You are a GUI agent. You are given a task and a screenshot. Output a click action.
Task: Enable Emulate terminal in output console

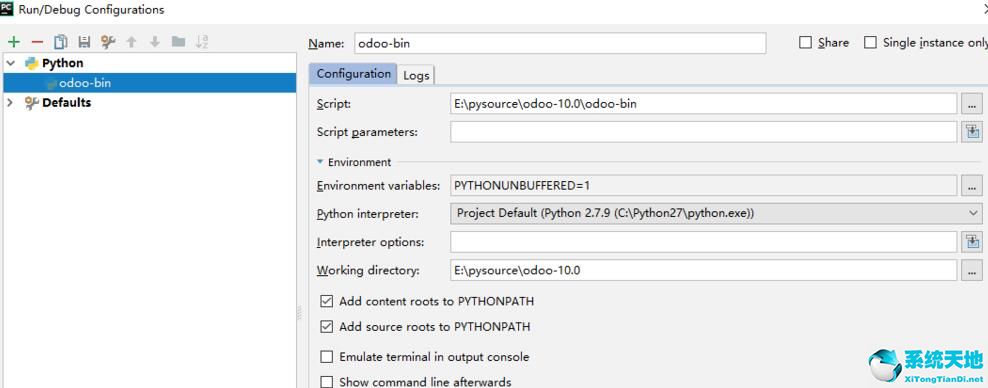326,357
